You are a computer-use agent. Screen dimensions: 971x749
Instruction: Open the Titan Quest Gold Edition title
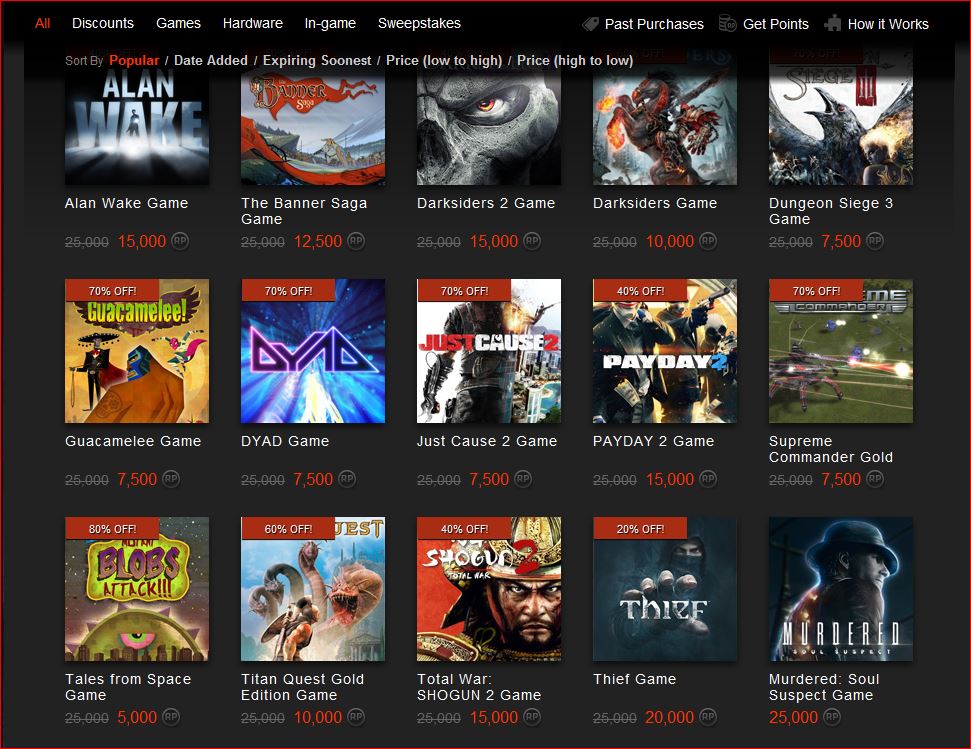[302, 687]
